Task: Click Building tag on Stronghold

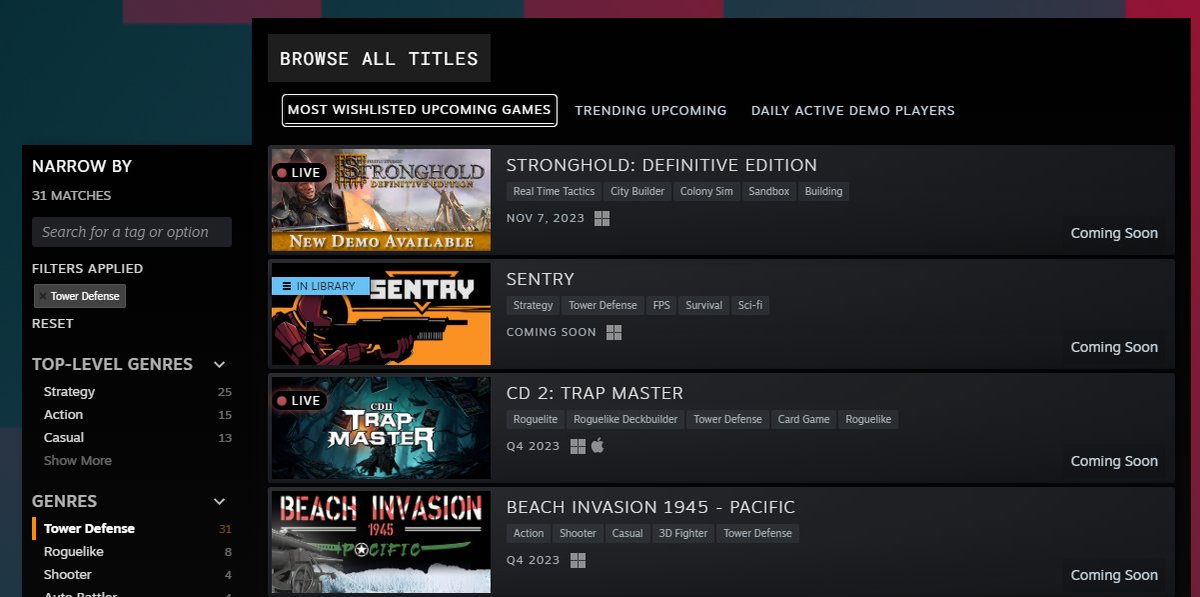Action: point(824,191)
